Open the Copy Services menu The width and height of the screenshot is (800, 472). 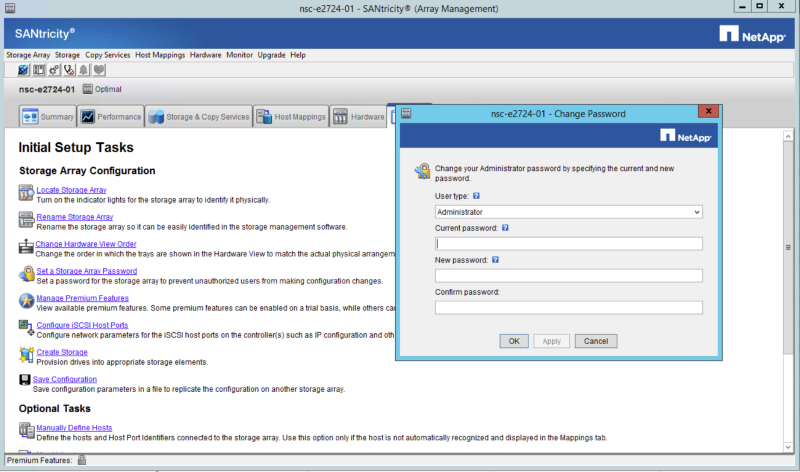107,55
